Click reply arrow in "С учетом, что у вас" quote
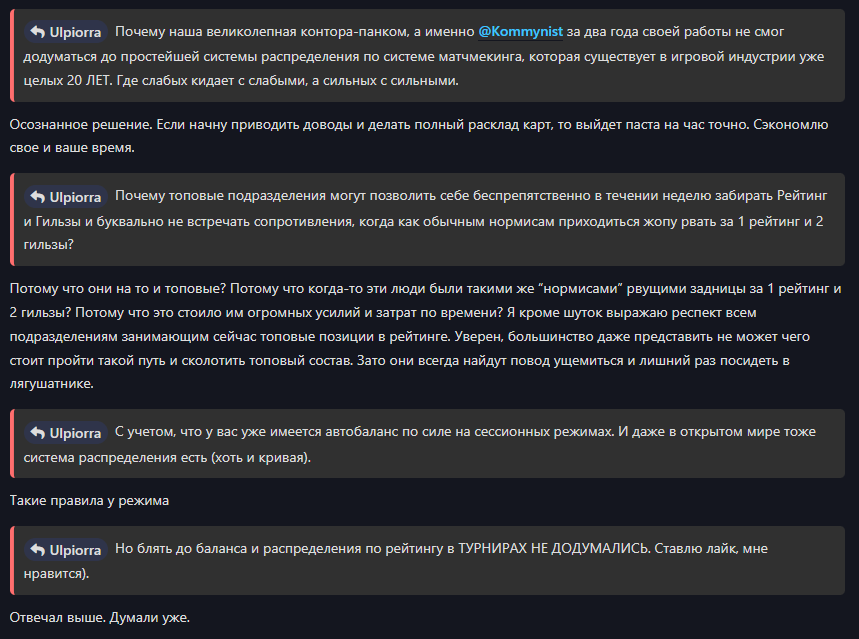This screenshot has width=859, height=639. click(x=37, y=433)
